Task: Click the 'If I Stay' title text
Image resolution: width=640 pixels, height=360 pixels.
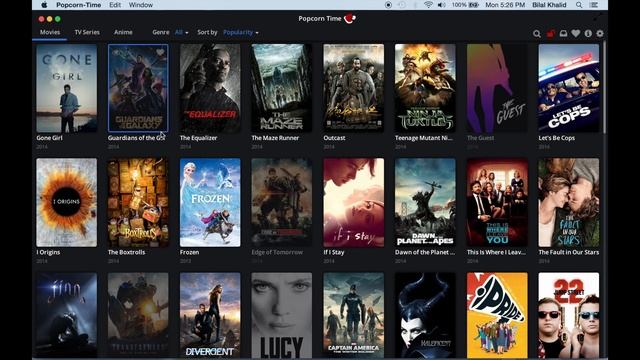Action: tap(334, 252)
